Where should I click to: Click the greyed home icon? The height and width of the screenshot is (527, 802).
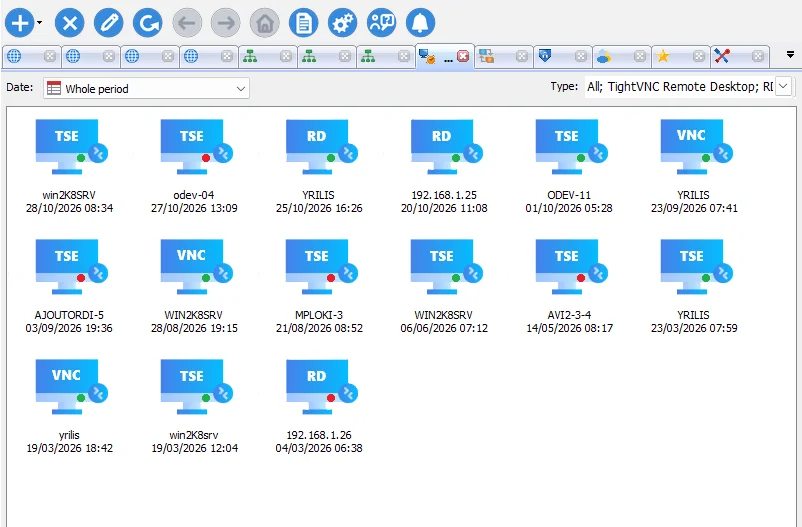264,23
